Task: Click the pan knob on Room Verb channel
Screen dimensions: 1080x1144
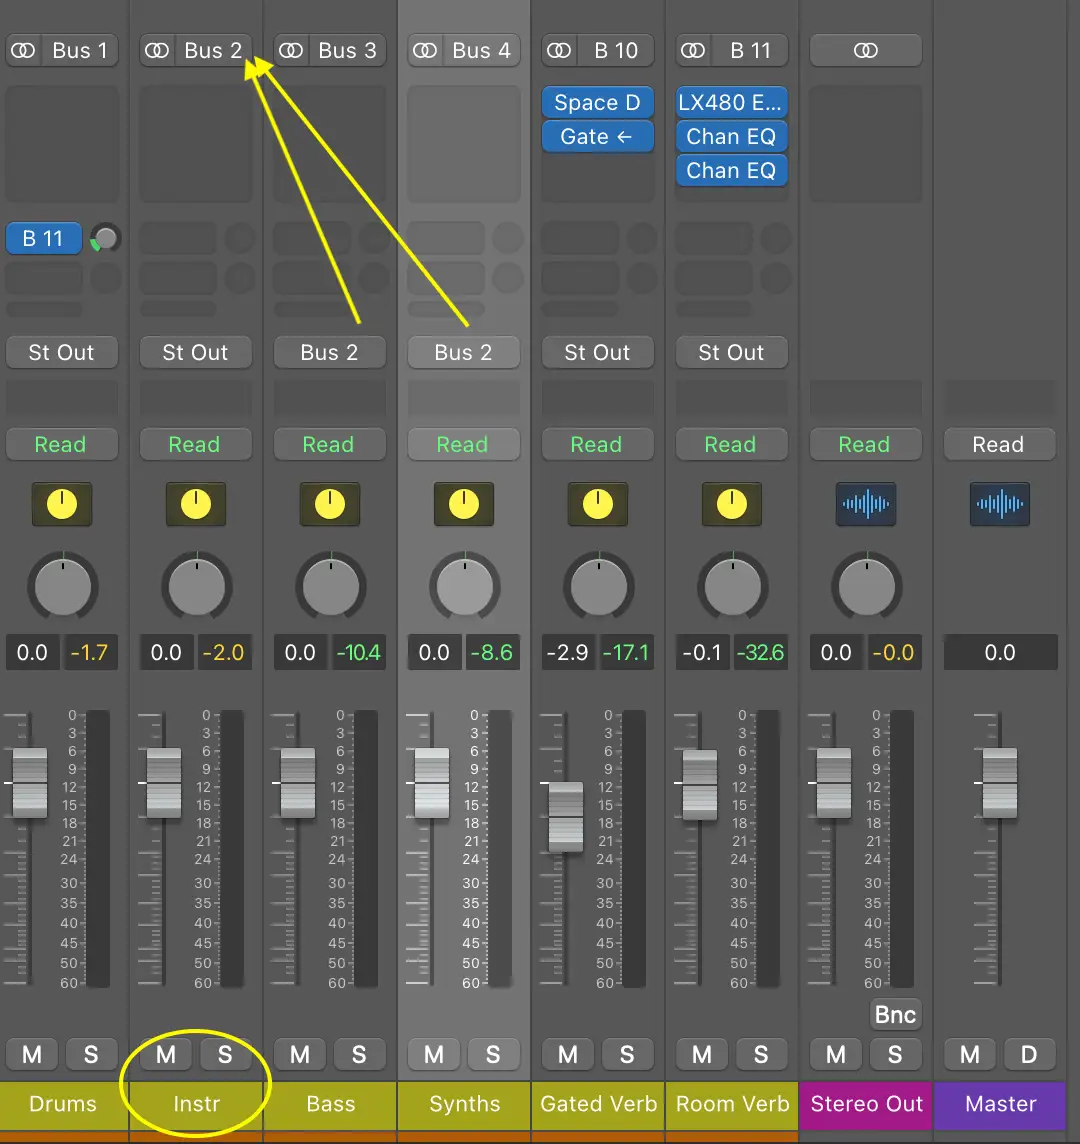Action: click(732, 587)
